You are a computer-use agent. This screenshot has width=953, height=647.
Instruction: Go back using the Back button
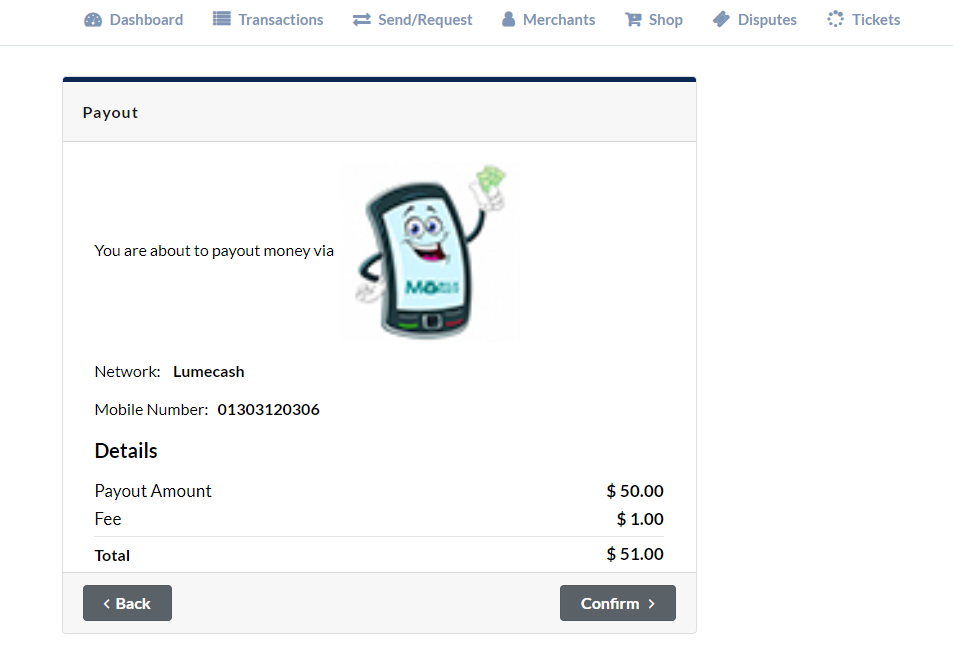click(127, 603)
